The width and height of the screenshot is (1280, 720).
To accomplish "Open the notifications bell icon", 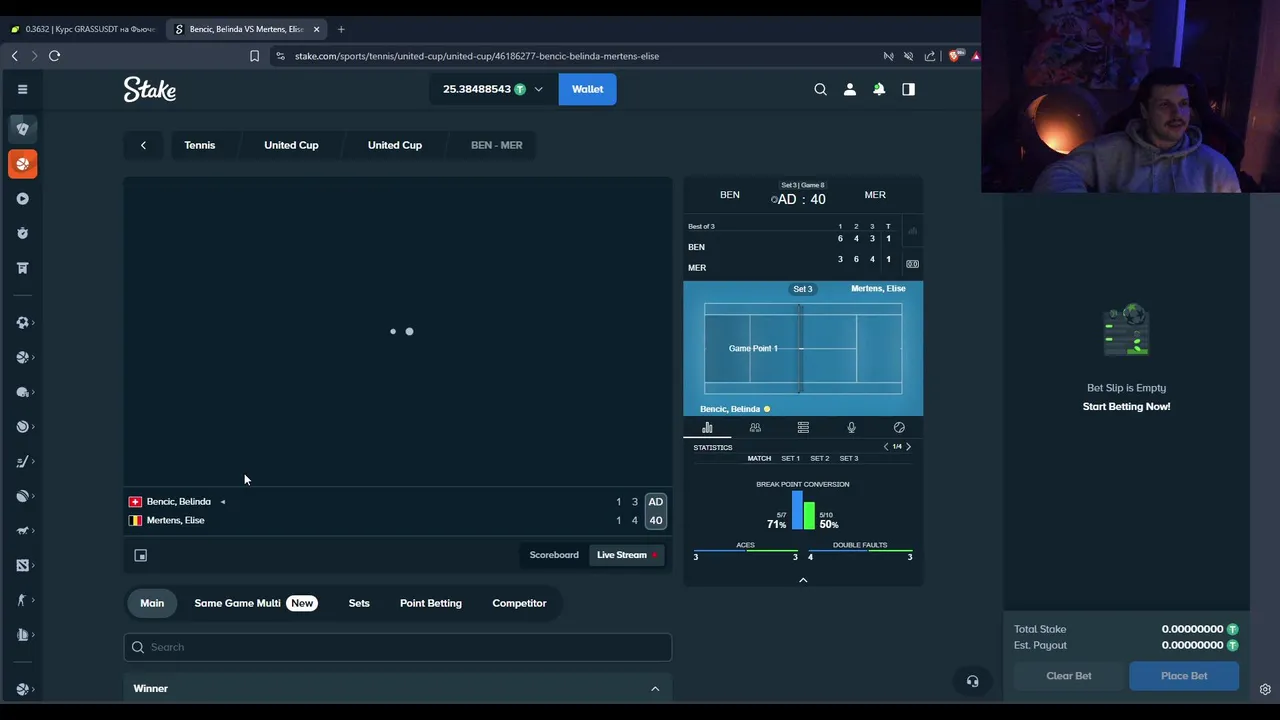I will [x=879, y=89].
